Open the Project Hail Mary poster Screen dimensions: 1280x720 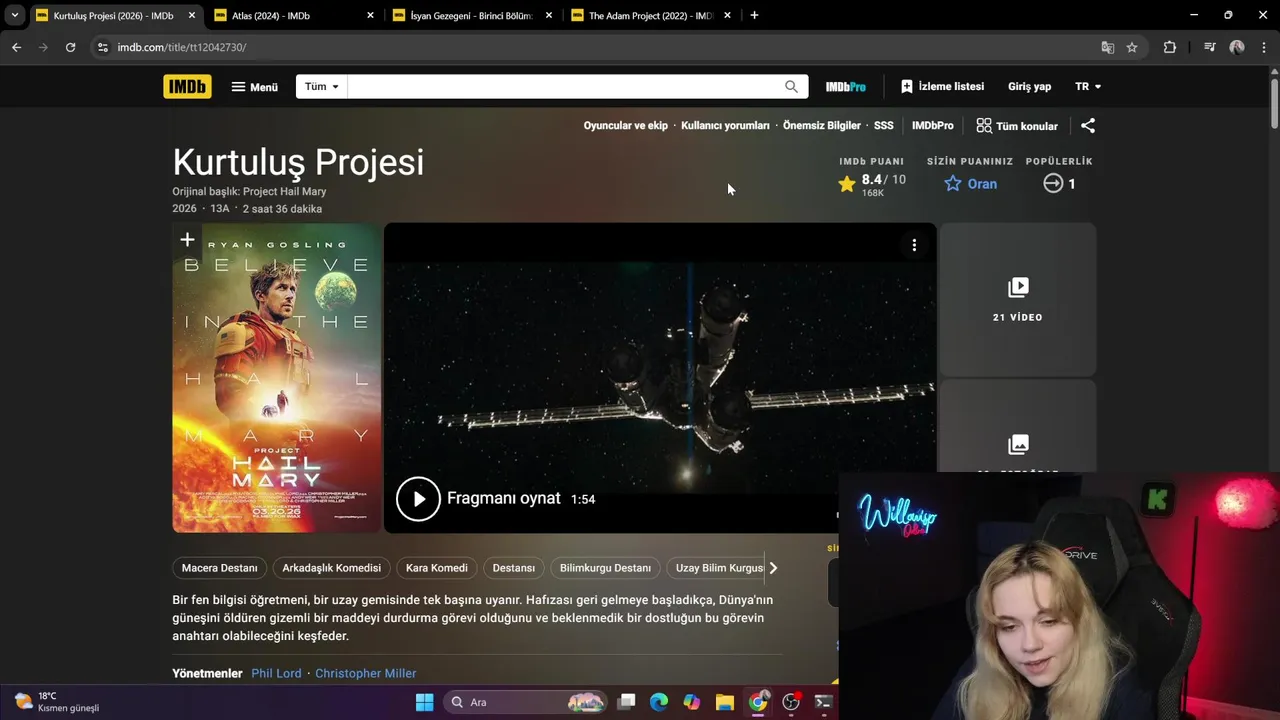[x=277, y=378]
